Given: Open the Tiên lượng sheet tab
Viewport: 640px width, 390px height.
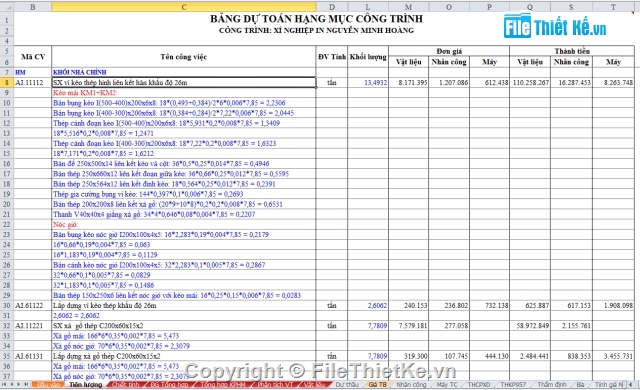Looking at the screenshot, I should tap(85, 384).
